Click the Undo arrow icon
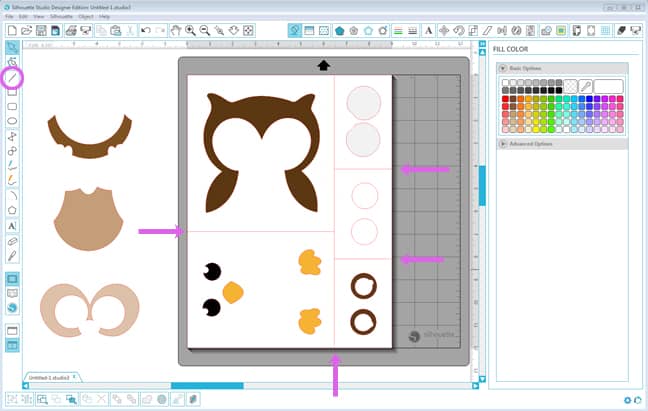Image resolution: width=648 pixels, height=411 pixels. point(146,31)
